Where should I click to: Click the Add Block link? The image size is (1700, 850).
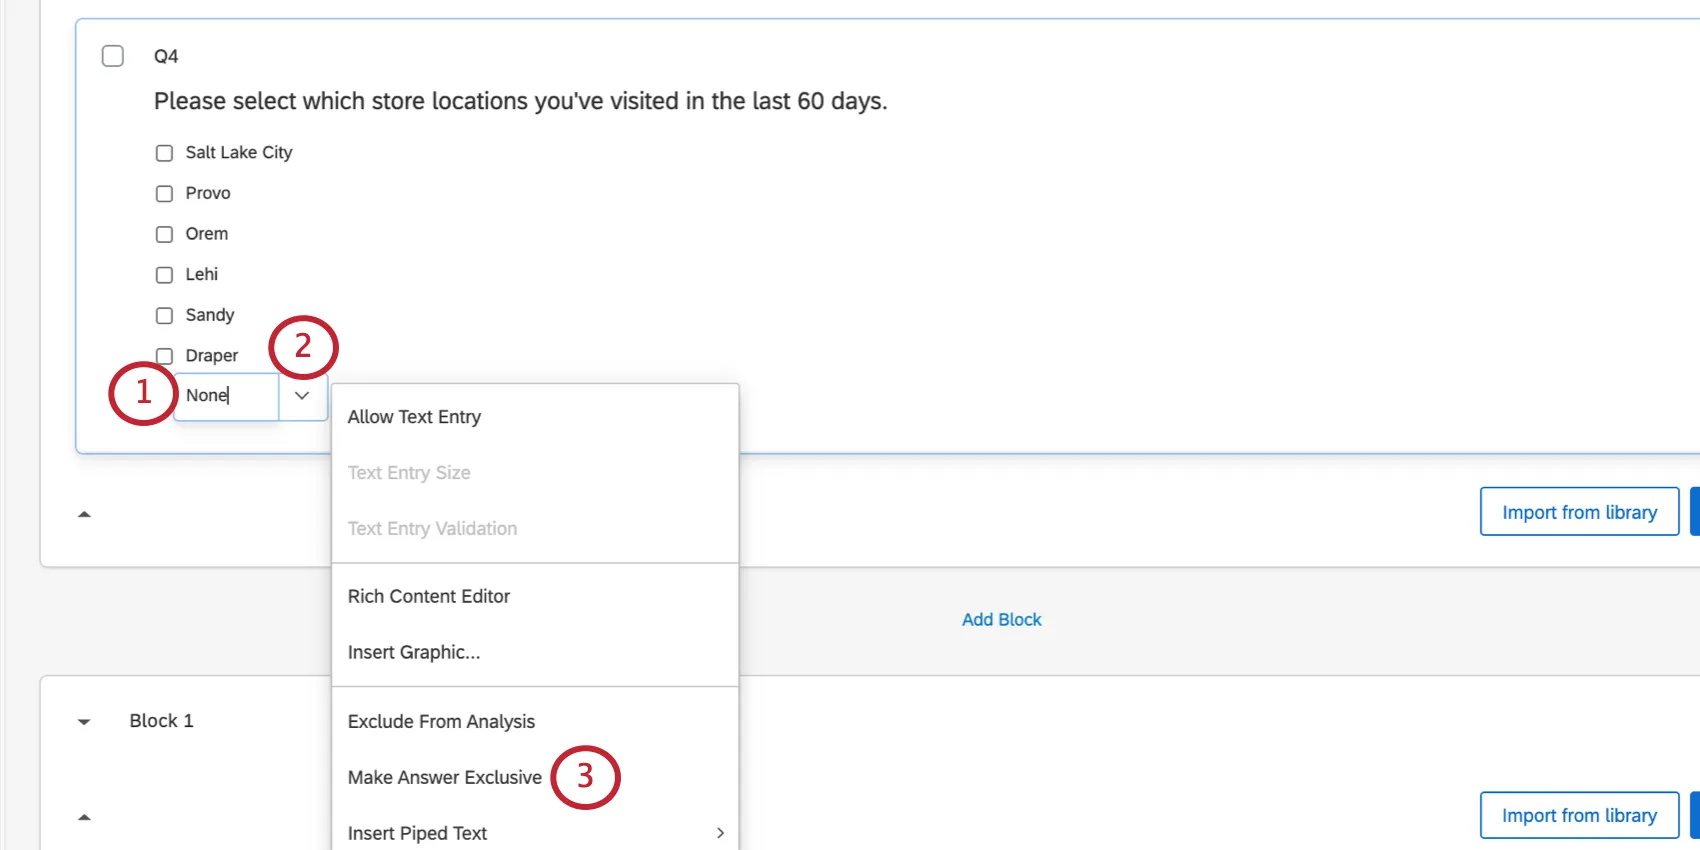coord(1001,620)
